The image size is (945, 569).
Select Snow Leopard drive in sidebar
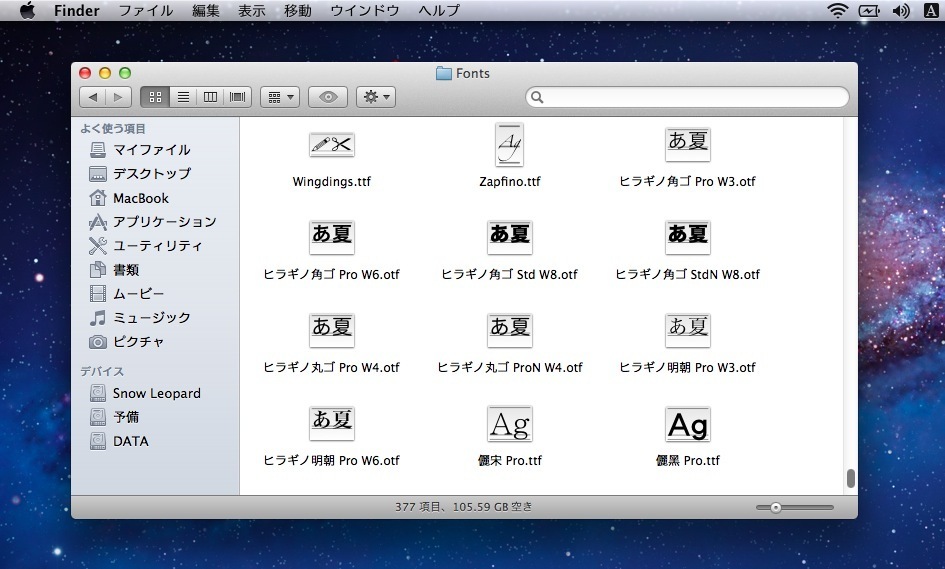156,394
